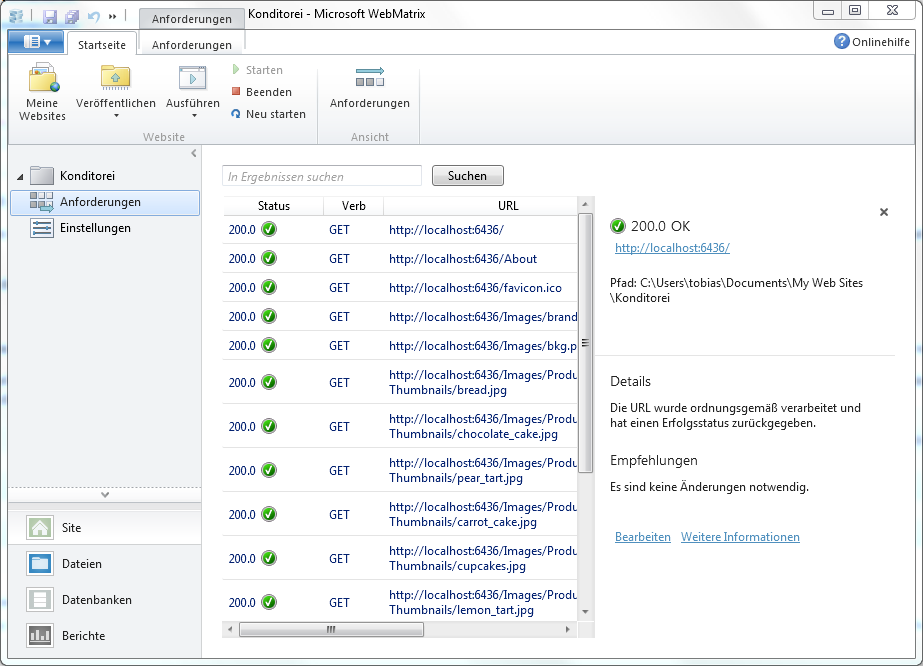The height and width of the screenshot is (666, 923).
Task: Open the Veröffentlichen dropdown arrow
Action: [116, 116]
